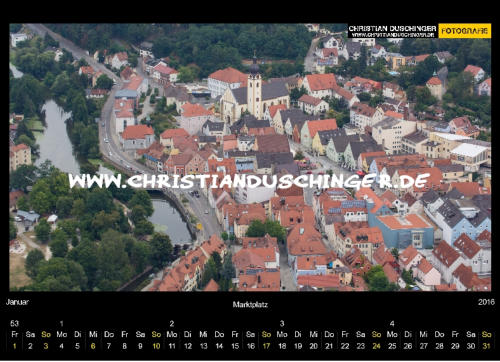Select Friday 1 in the calendar

[x=15, y=346]
